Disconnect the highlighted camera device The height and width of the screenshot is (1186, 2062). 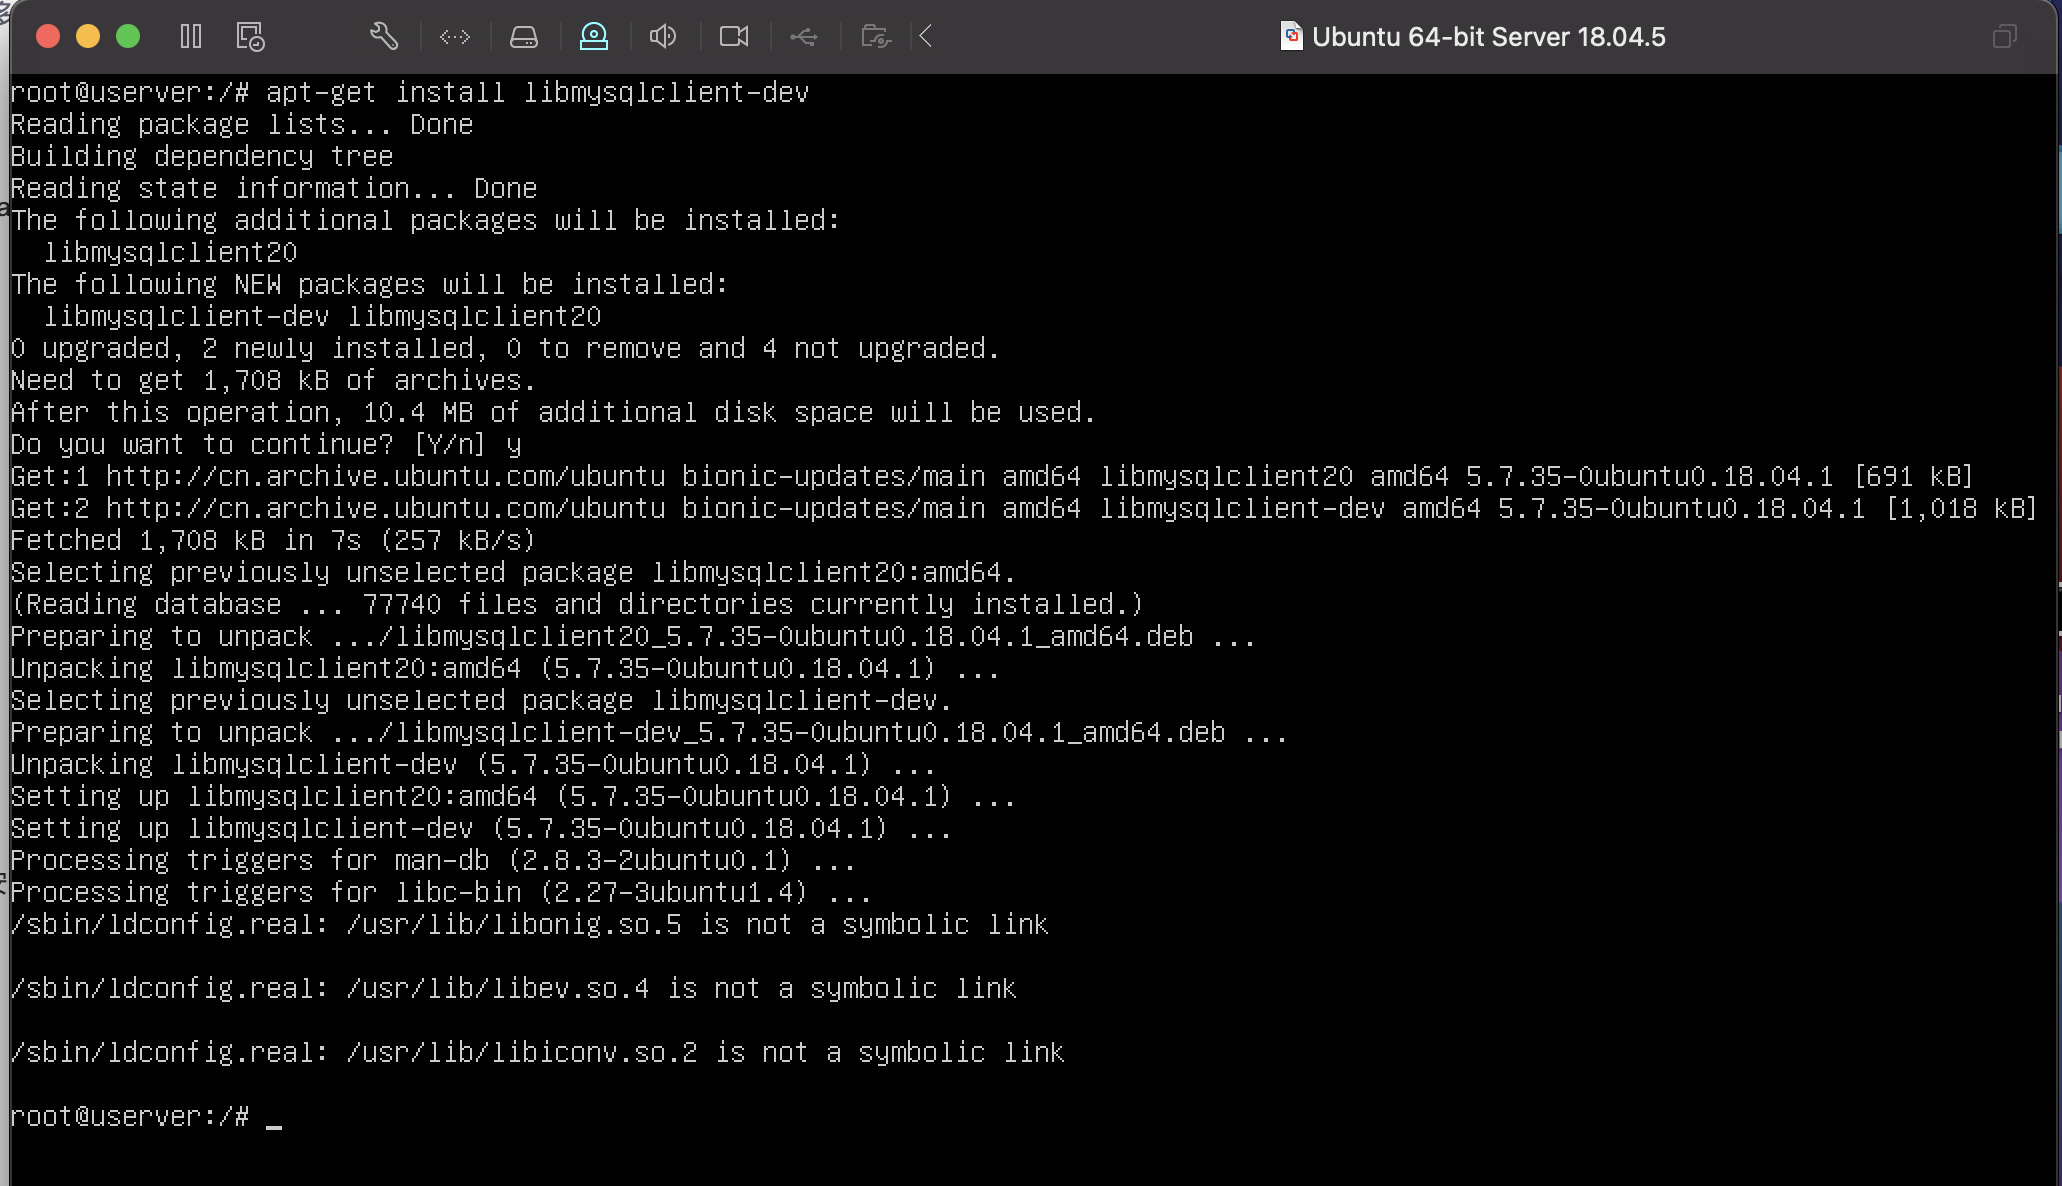[x=594, y=36]
